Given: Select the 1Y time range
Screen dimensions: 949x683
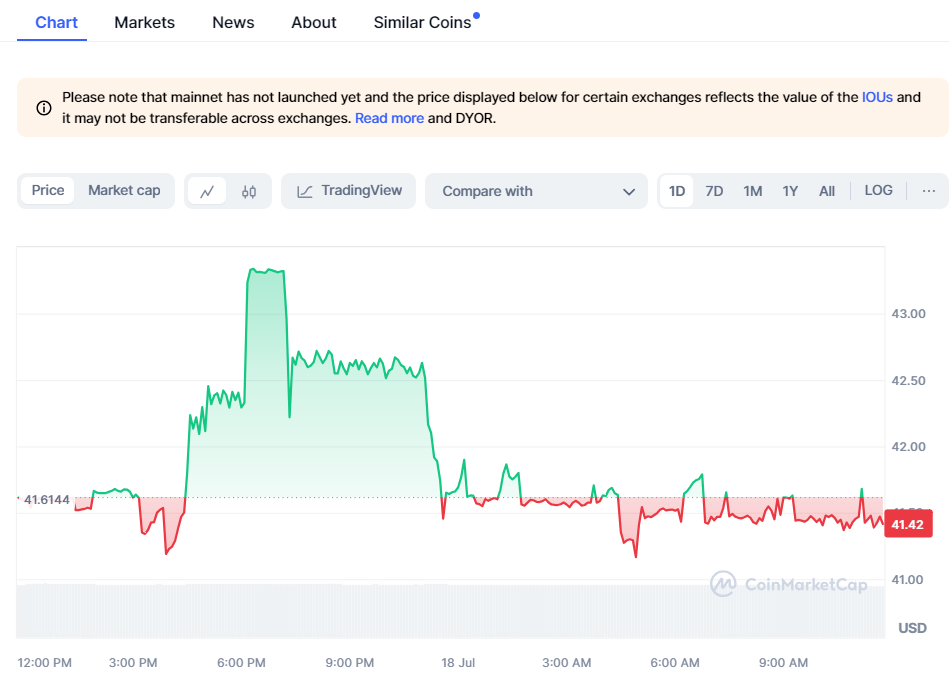Looking at the screenshot, I should 790,191.
